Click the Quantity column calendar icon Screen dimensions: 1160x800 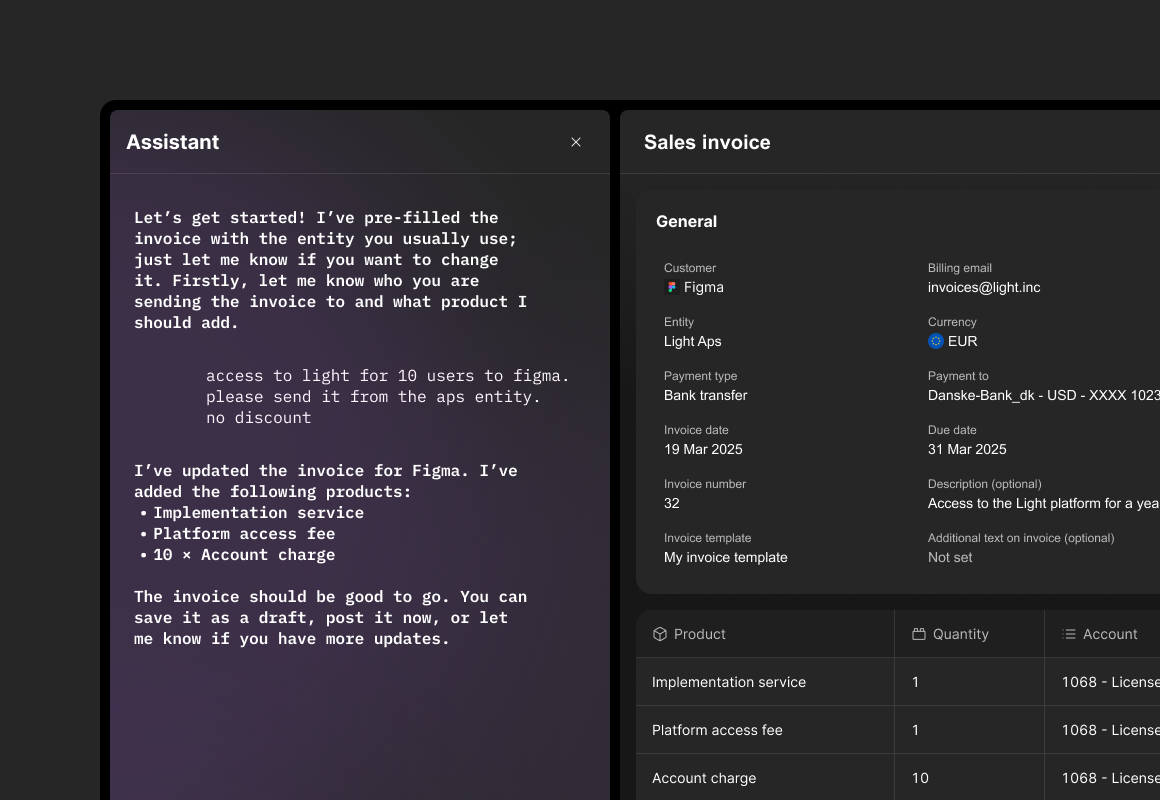(919, 634)
